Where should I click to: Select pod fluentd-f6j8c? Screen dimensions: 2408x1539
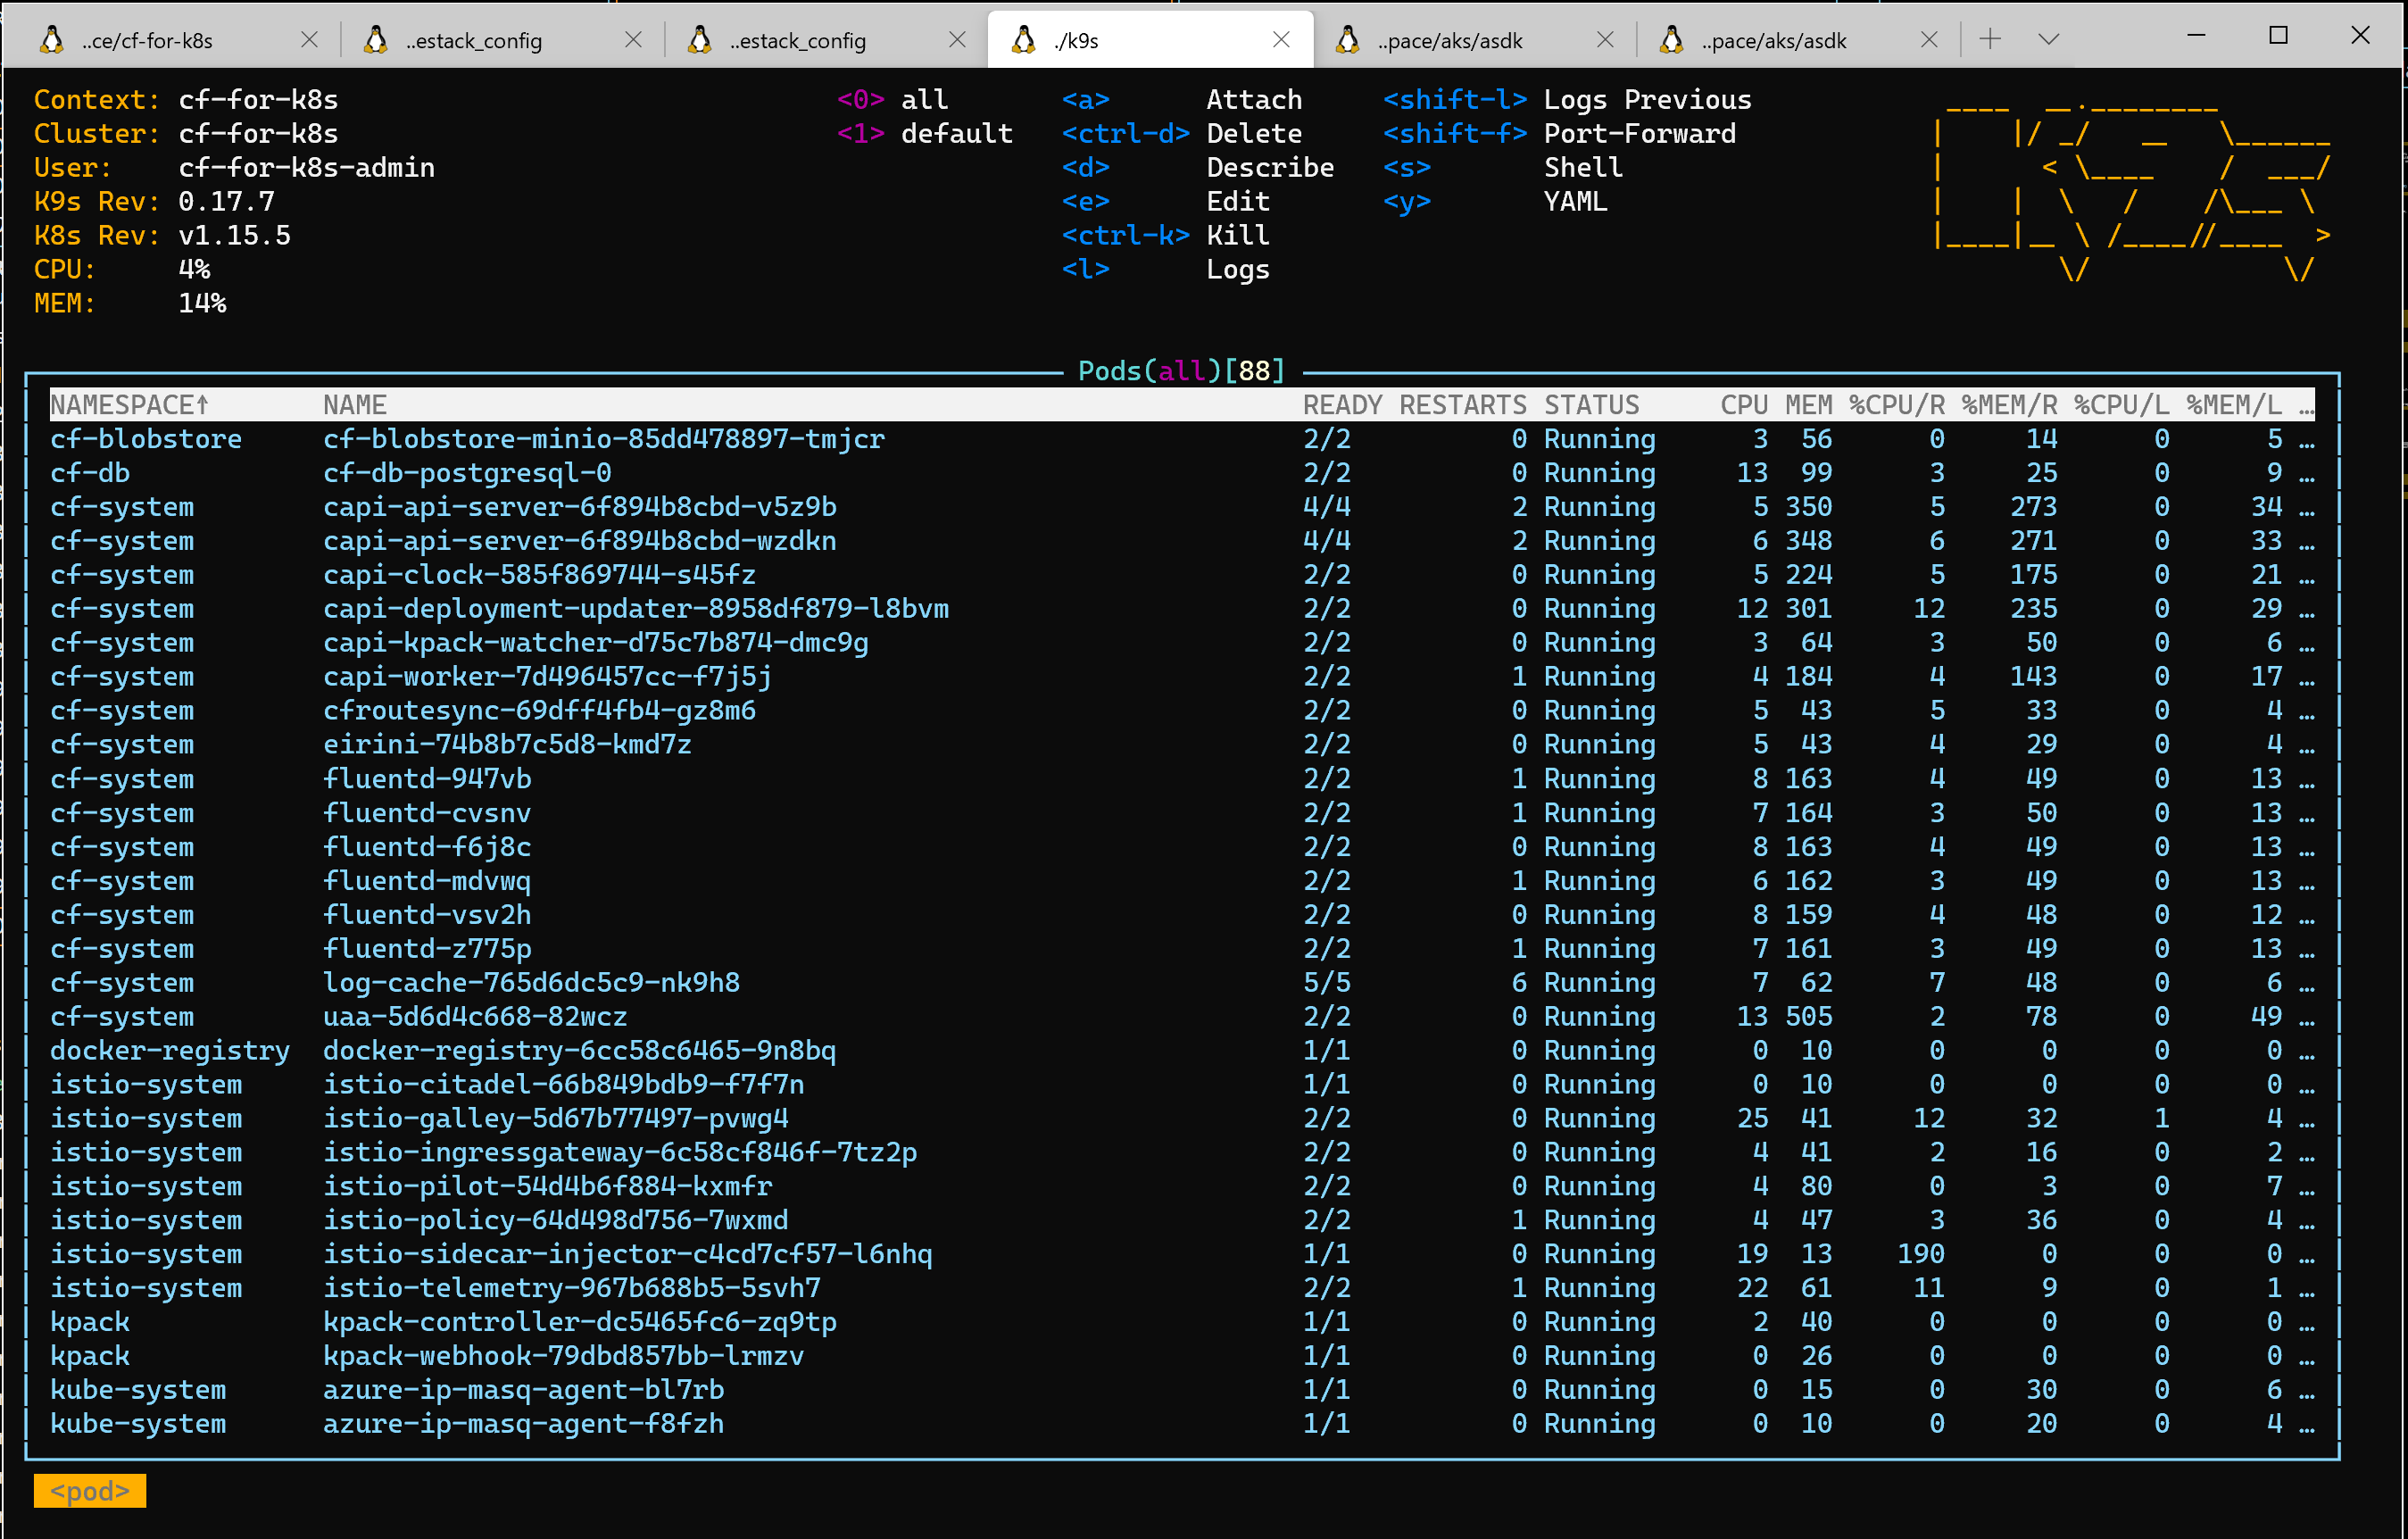tap(1182, 847)
